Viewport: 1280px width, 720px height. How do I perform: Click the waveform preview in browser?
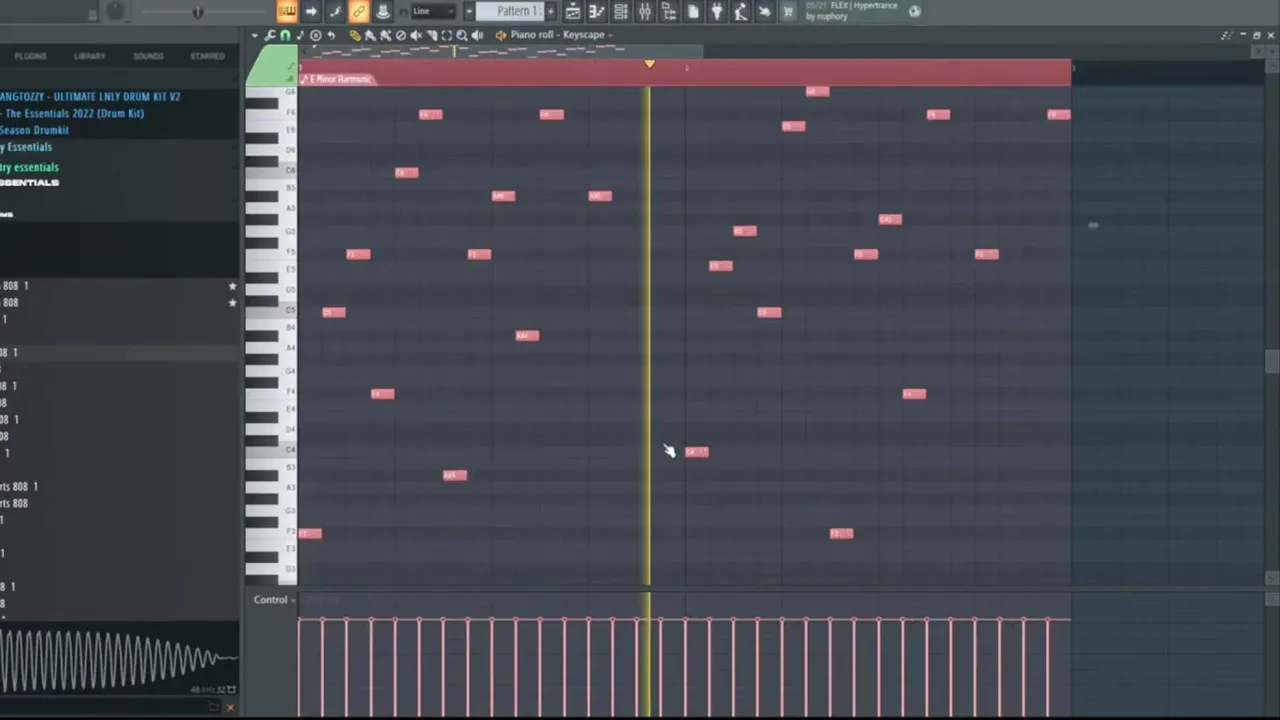pyautogui.click(x=119, y=660)
